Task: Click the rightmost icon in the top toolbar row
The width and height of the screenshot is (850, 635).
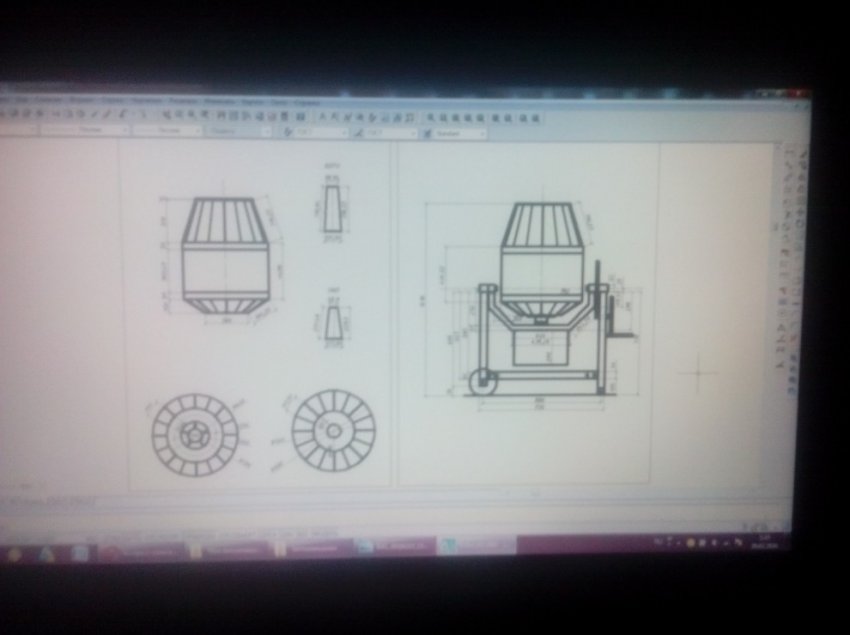Action: pos(537,118)
